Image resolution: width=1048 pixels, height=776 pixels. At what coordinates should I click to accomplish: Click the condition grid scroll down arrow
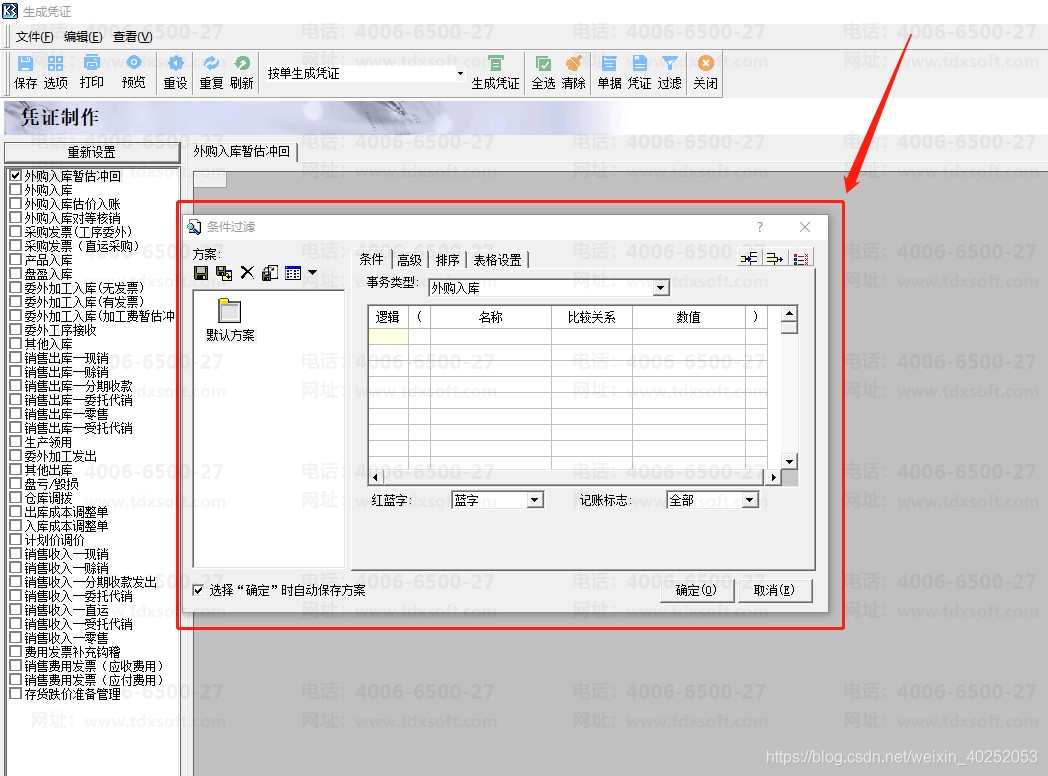click(789, 462)
